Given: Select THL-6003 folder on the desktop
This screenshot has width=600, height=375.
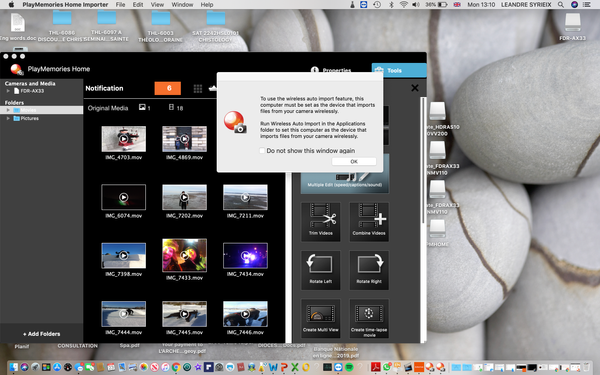Looking at the screenshot, I should tap(160, 26).
